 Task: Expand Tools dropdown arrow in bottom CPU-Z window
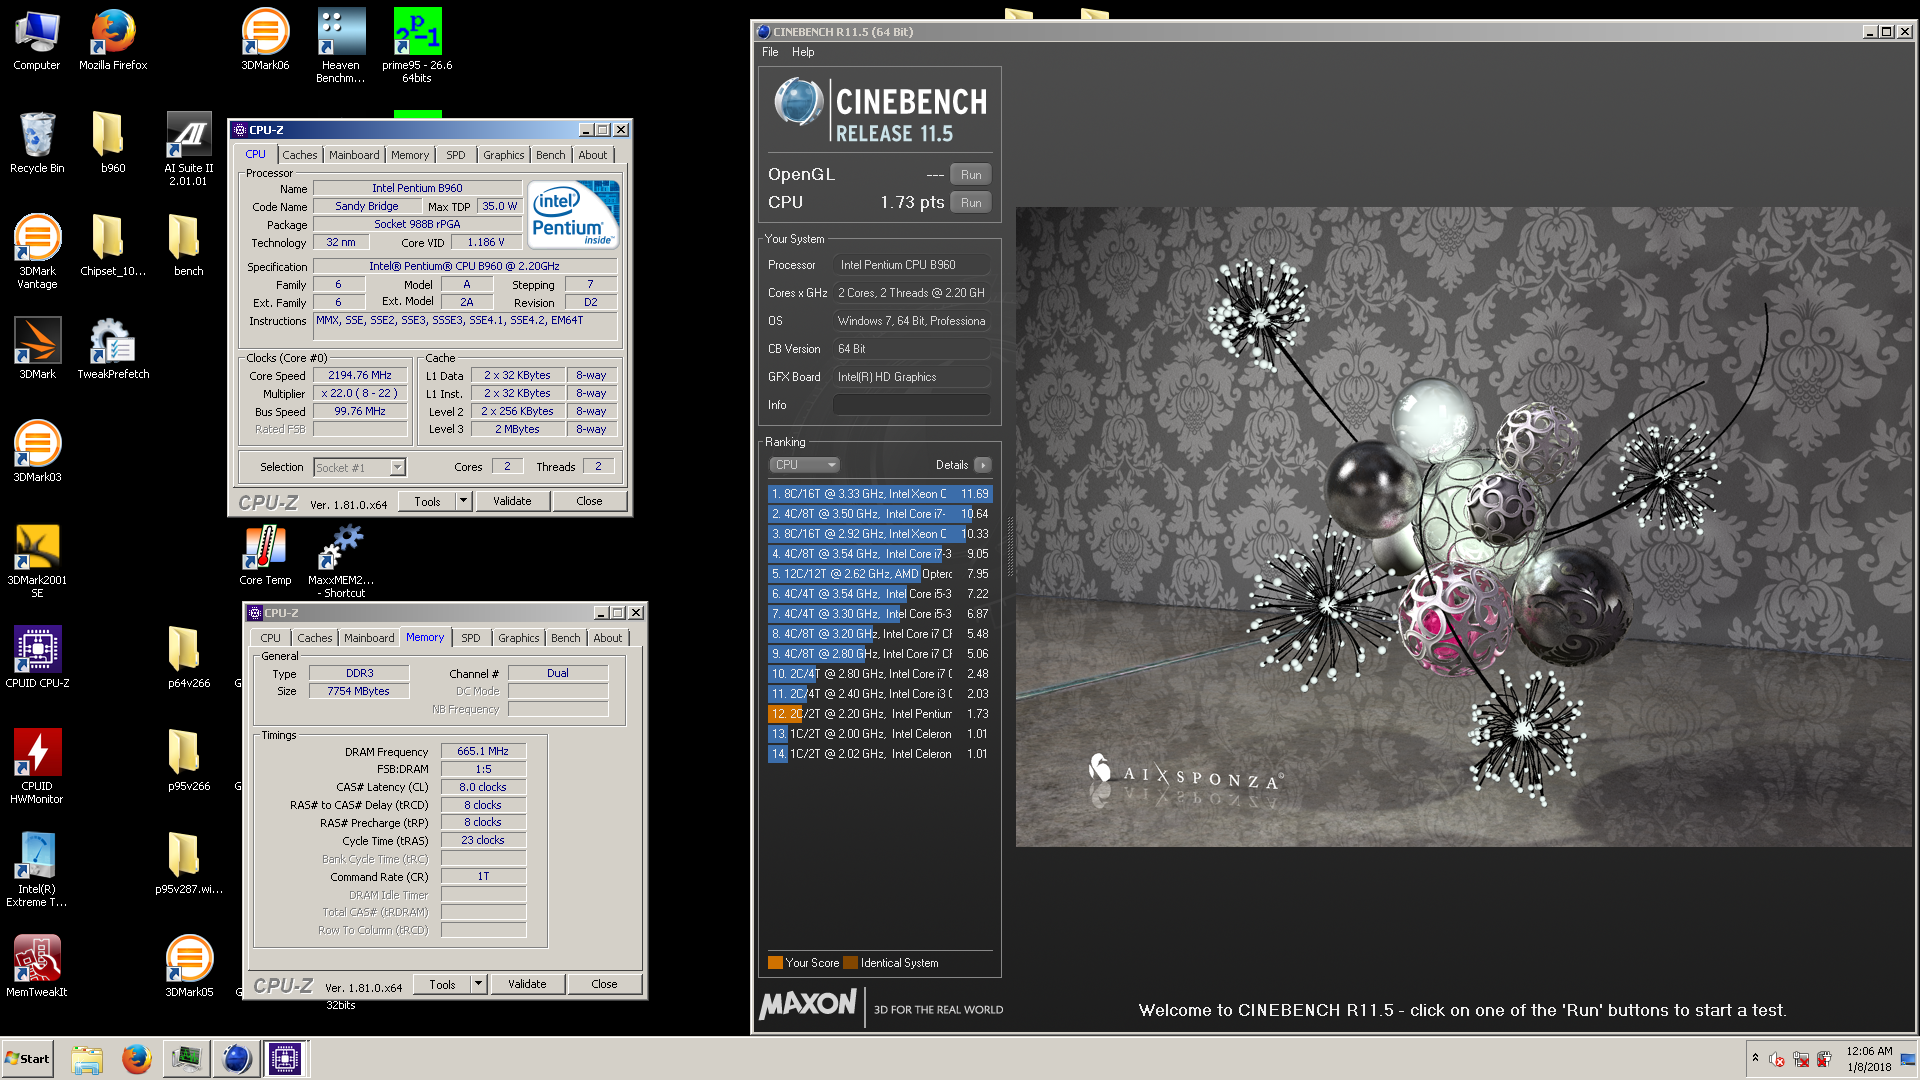point(478,985)
